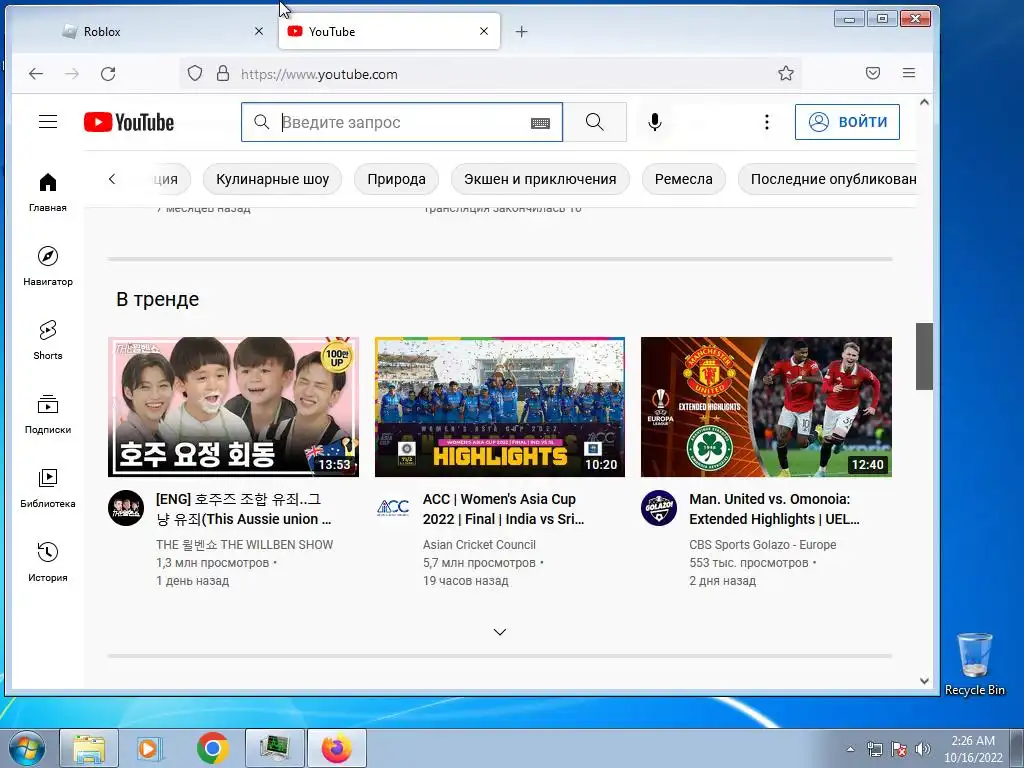The image size is (1024, 768).
Task: Click '19 часов назад' under cricket video
Action: pyautogui.click(x=466, y=581)
